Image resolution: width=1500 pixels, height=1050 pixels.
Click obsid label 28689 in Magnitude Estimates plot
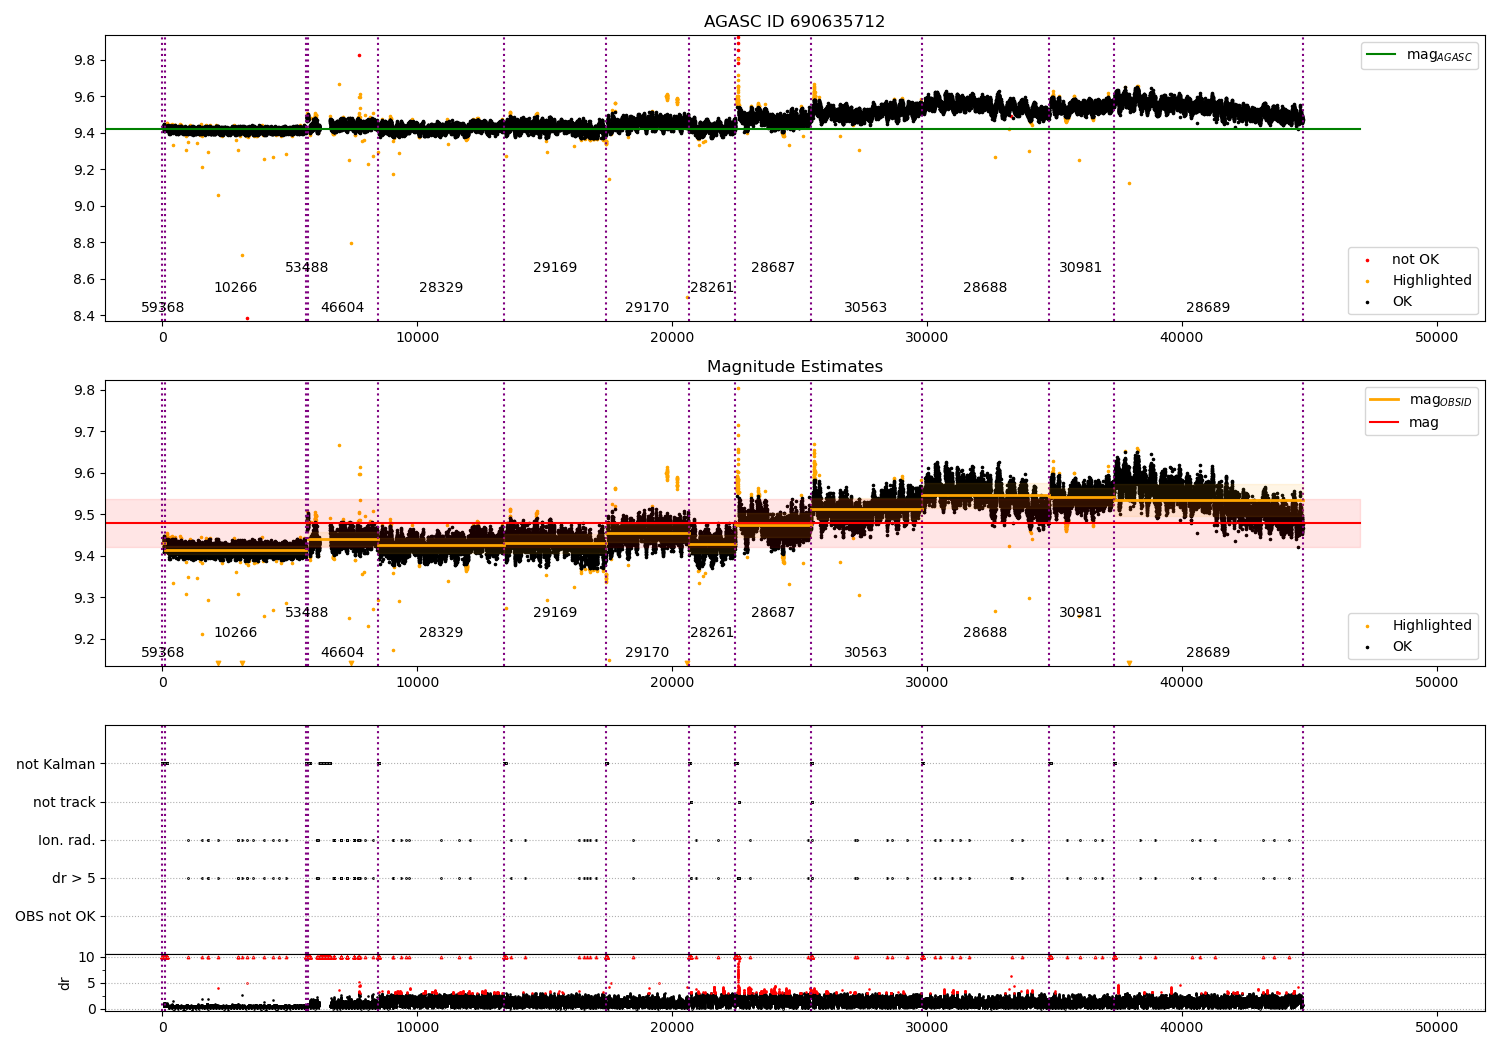[x=1208, y=653]
